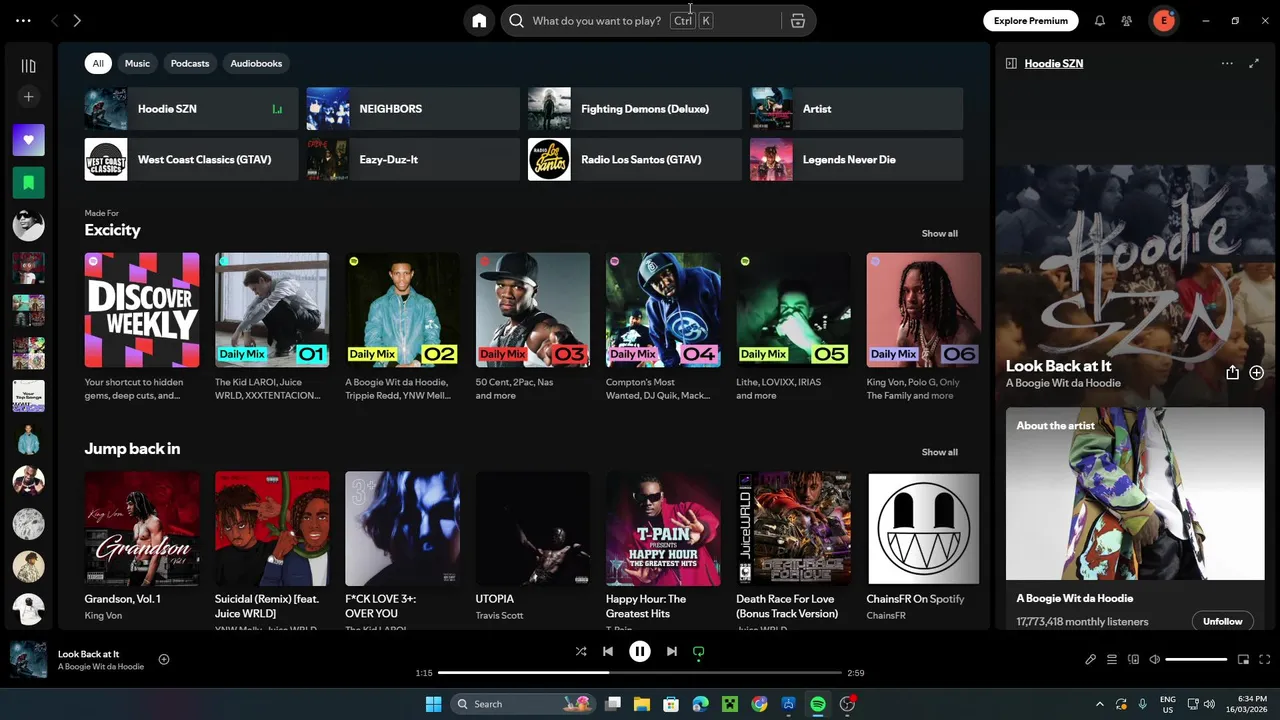
Task: Open the three-dot app menu
Action: tap(23, 20)
